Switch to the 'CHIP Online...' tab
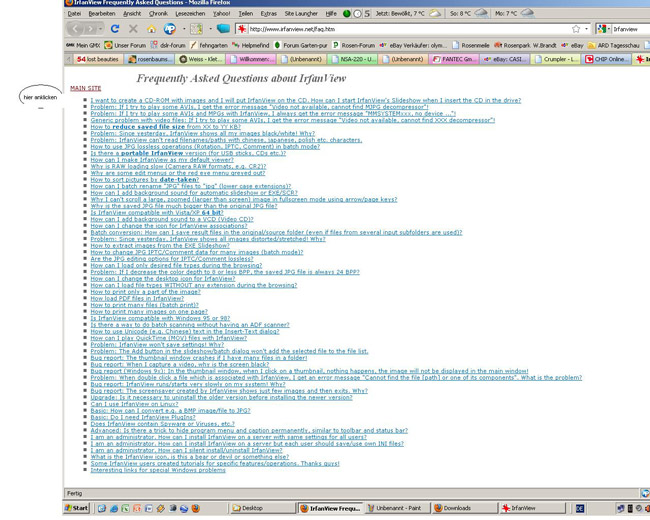 point(606,59)
